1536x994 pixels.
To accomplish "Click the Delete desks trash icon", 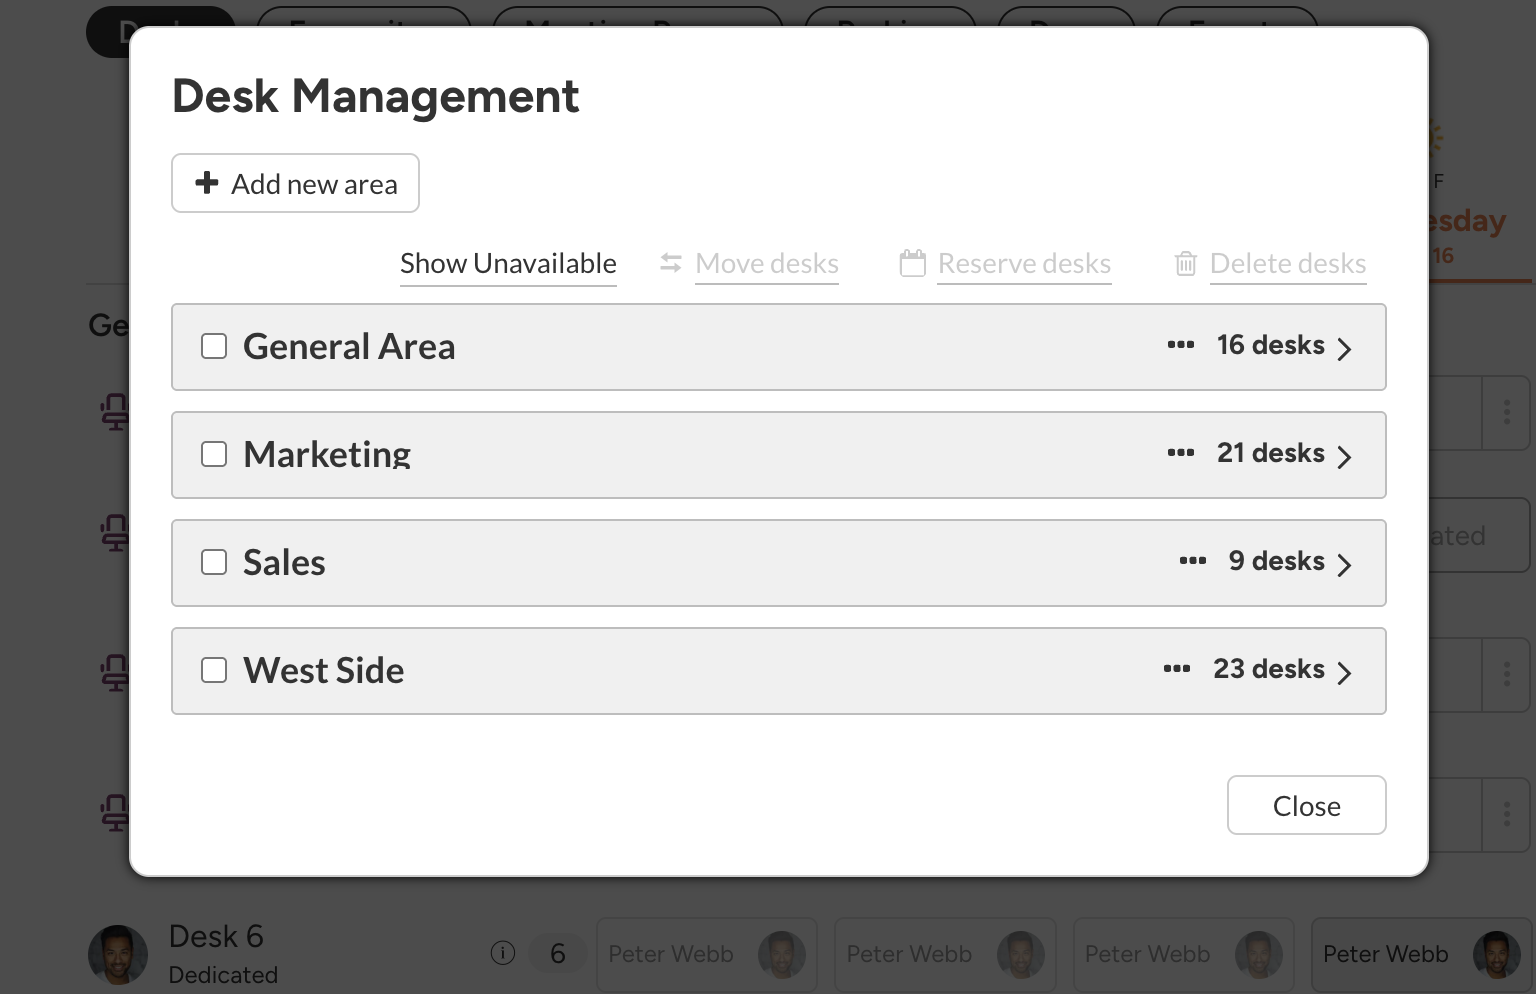I will click(x=1186, y=264).
